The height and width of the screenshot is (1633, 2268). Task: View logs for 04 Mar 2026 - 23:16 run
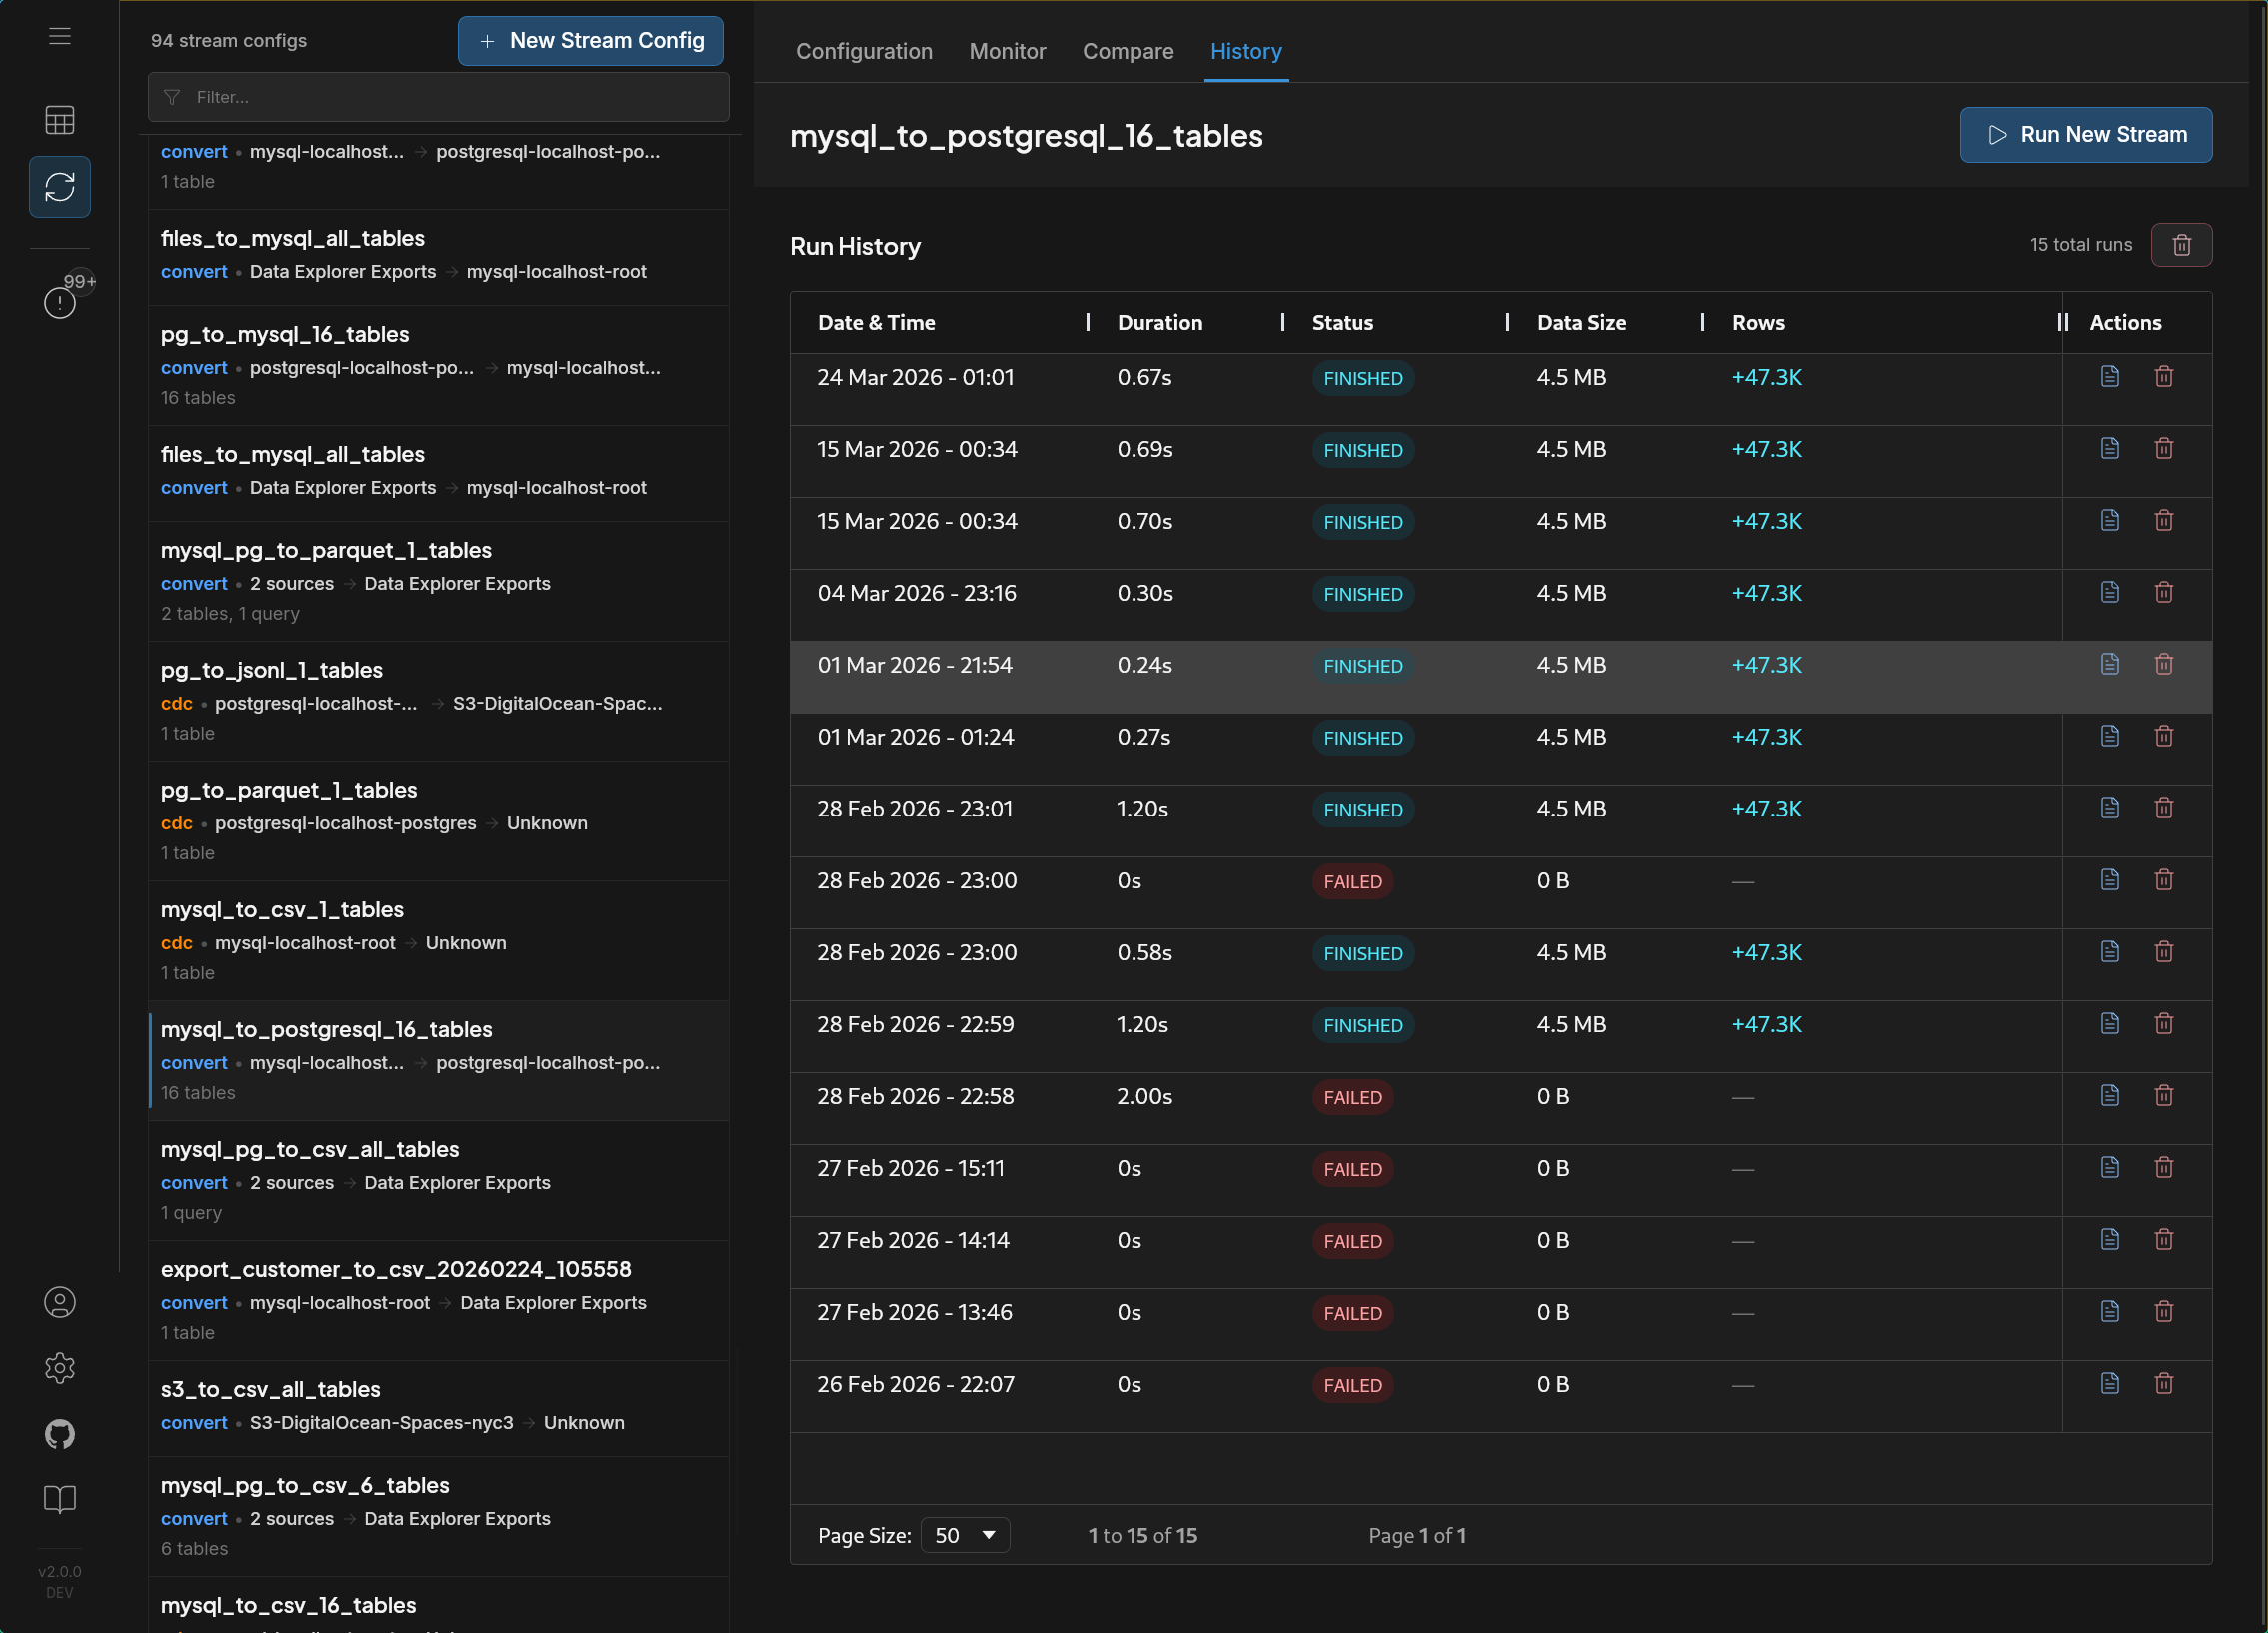click(x=2109, y=592)
